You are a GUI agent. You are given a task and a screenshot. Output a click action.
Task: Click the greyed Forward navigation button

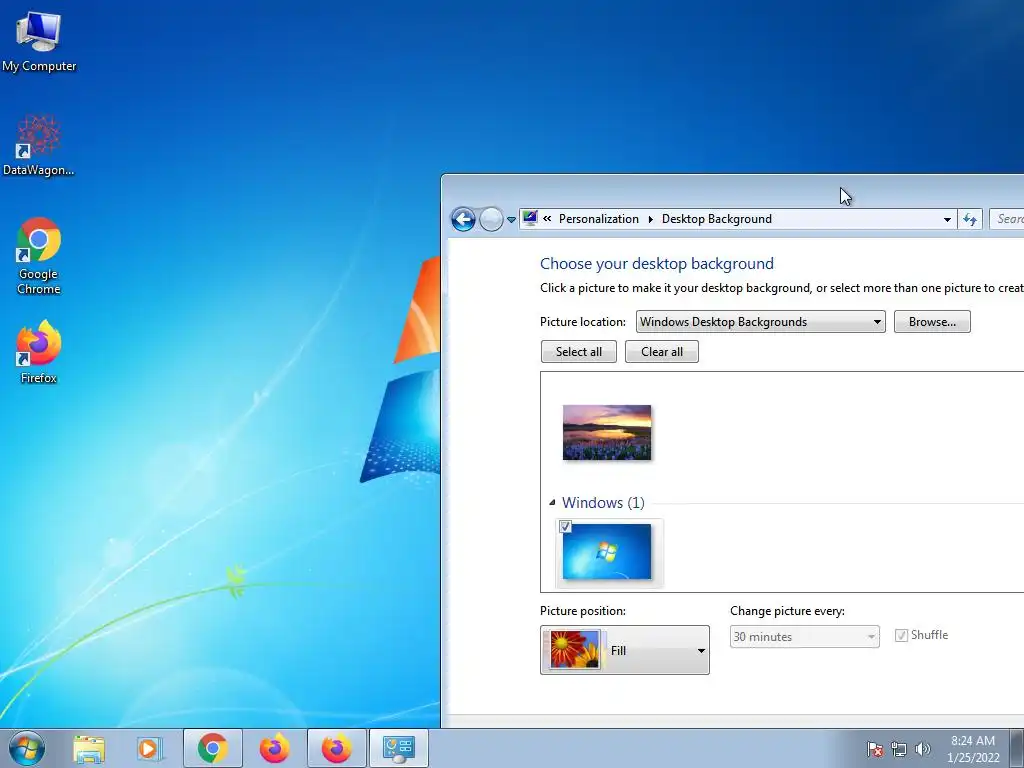coord(491,219)
